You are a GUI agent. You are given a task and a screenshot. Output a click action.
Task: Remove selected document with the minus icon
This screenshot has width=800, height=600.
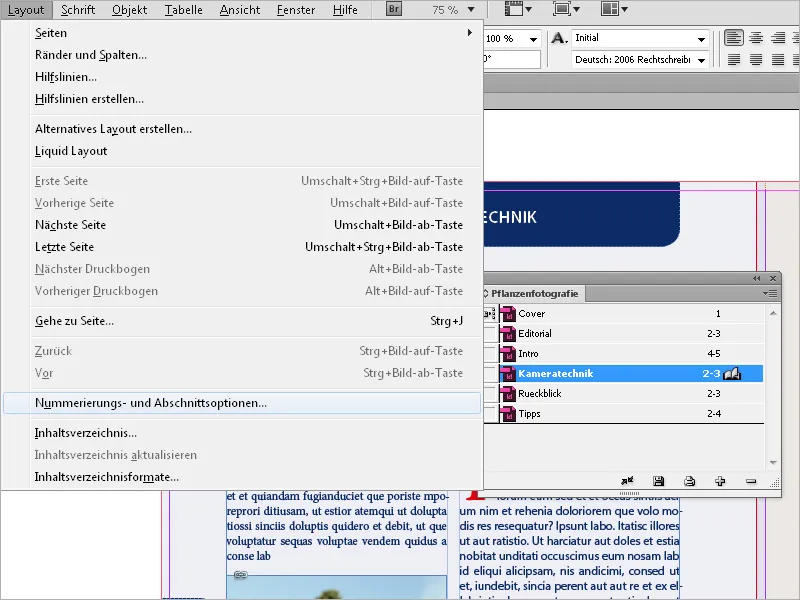750,482
